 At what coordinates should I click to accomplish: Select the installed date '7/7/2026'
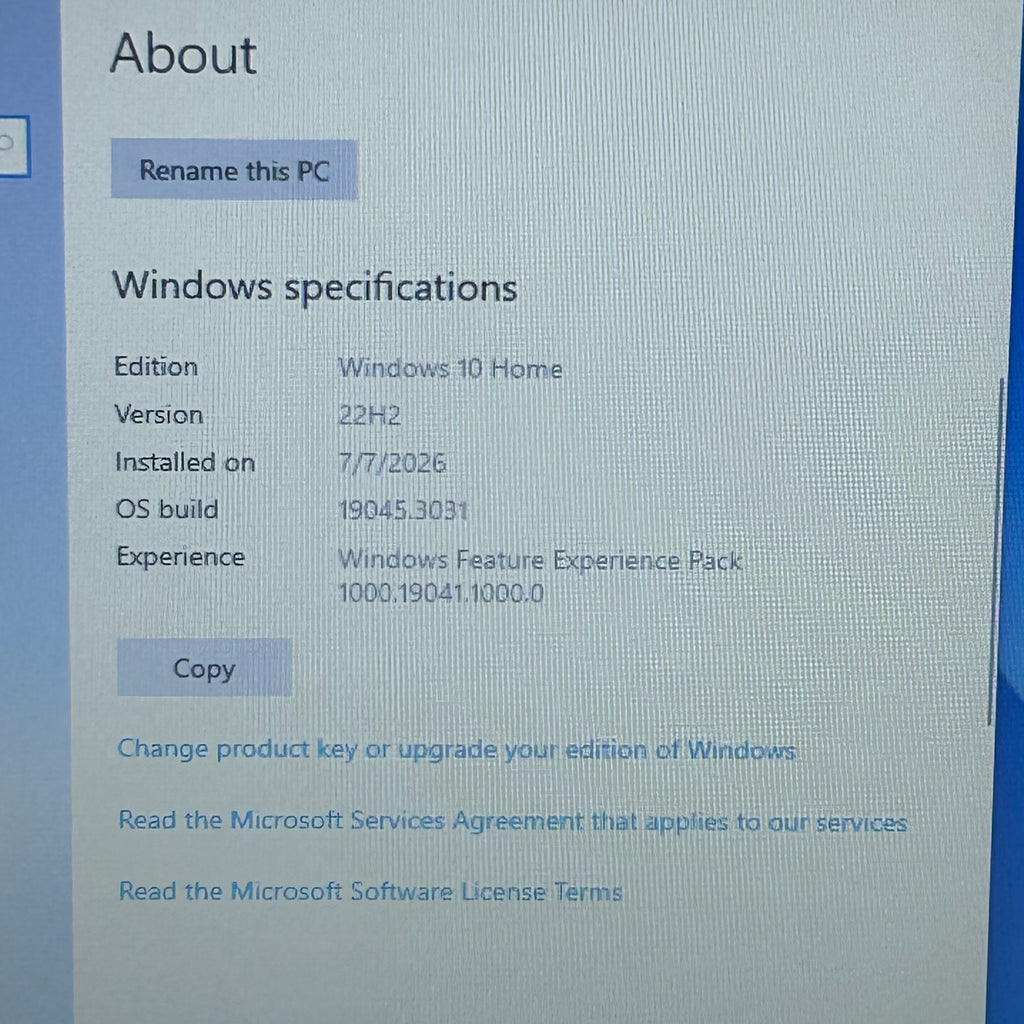[392, 463]
